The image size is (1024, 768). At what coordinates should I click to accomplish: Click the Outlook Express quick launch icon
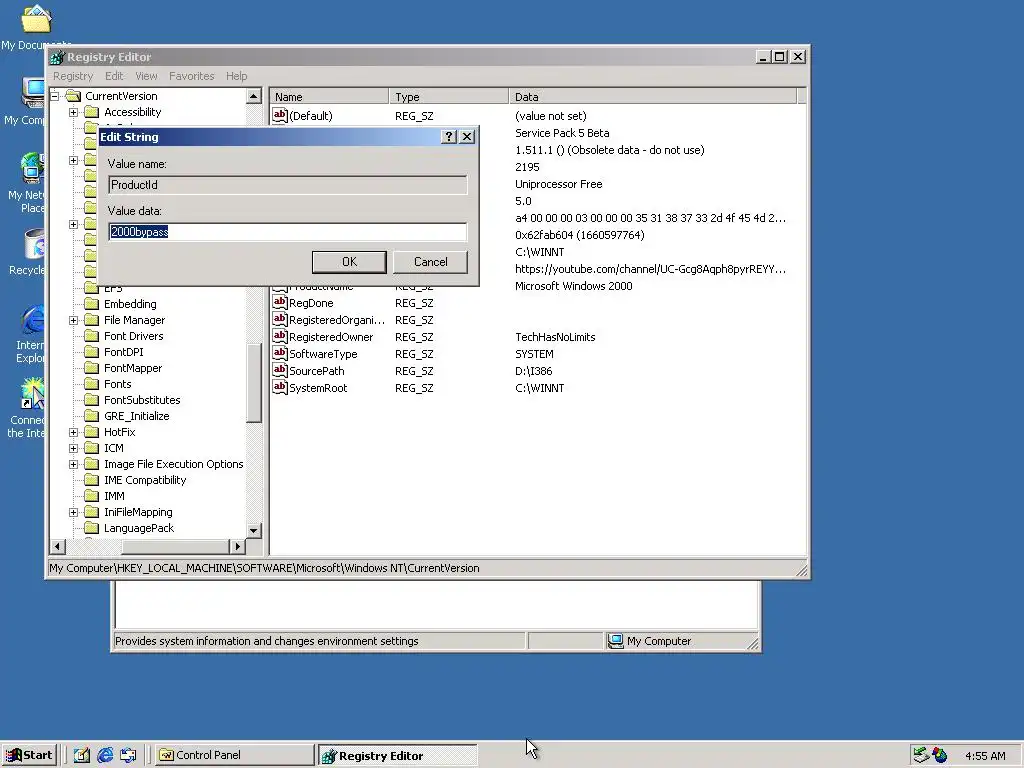[128, 756]
